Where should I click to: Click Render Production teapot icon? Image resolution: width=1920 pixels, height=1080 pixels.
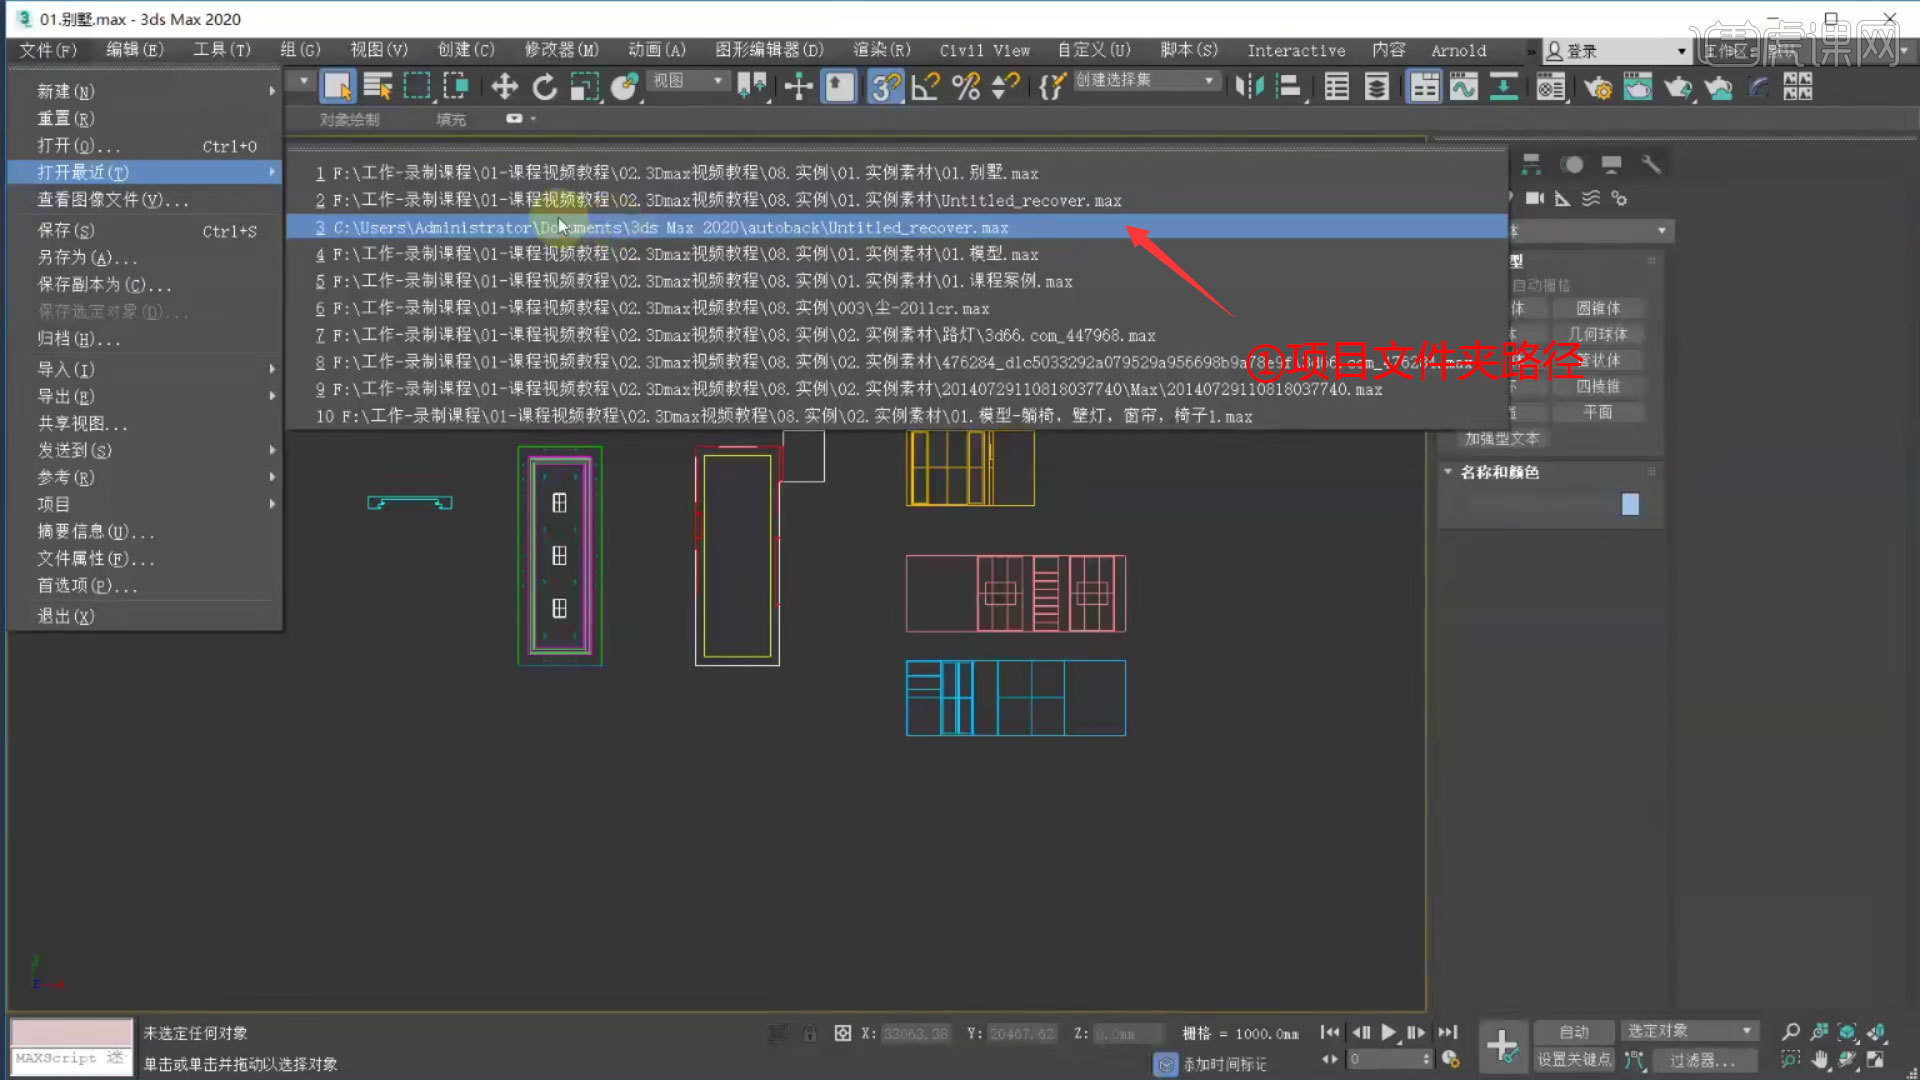point(1678,87)
